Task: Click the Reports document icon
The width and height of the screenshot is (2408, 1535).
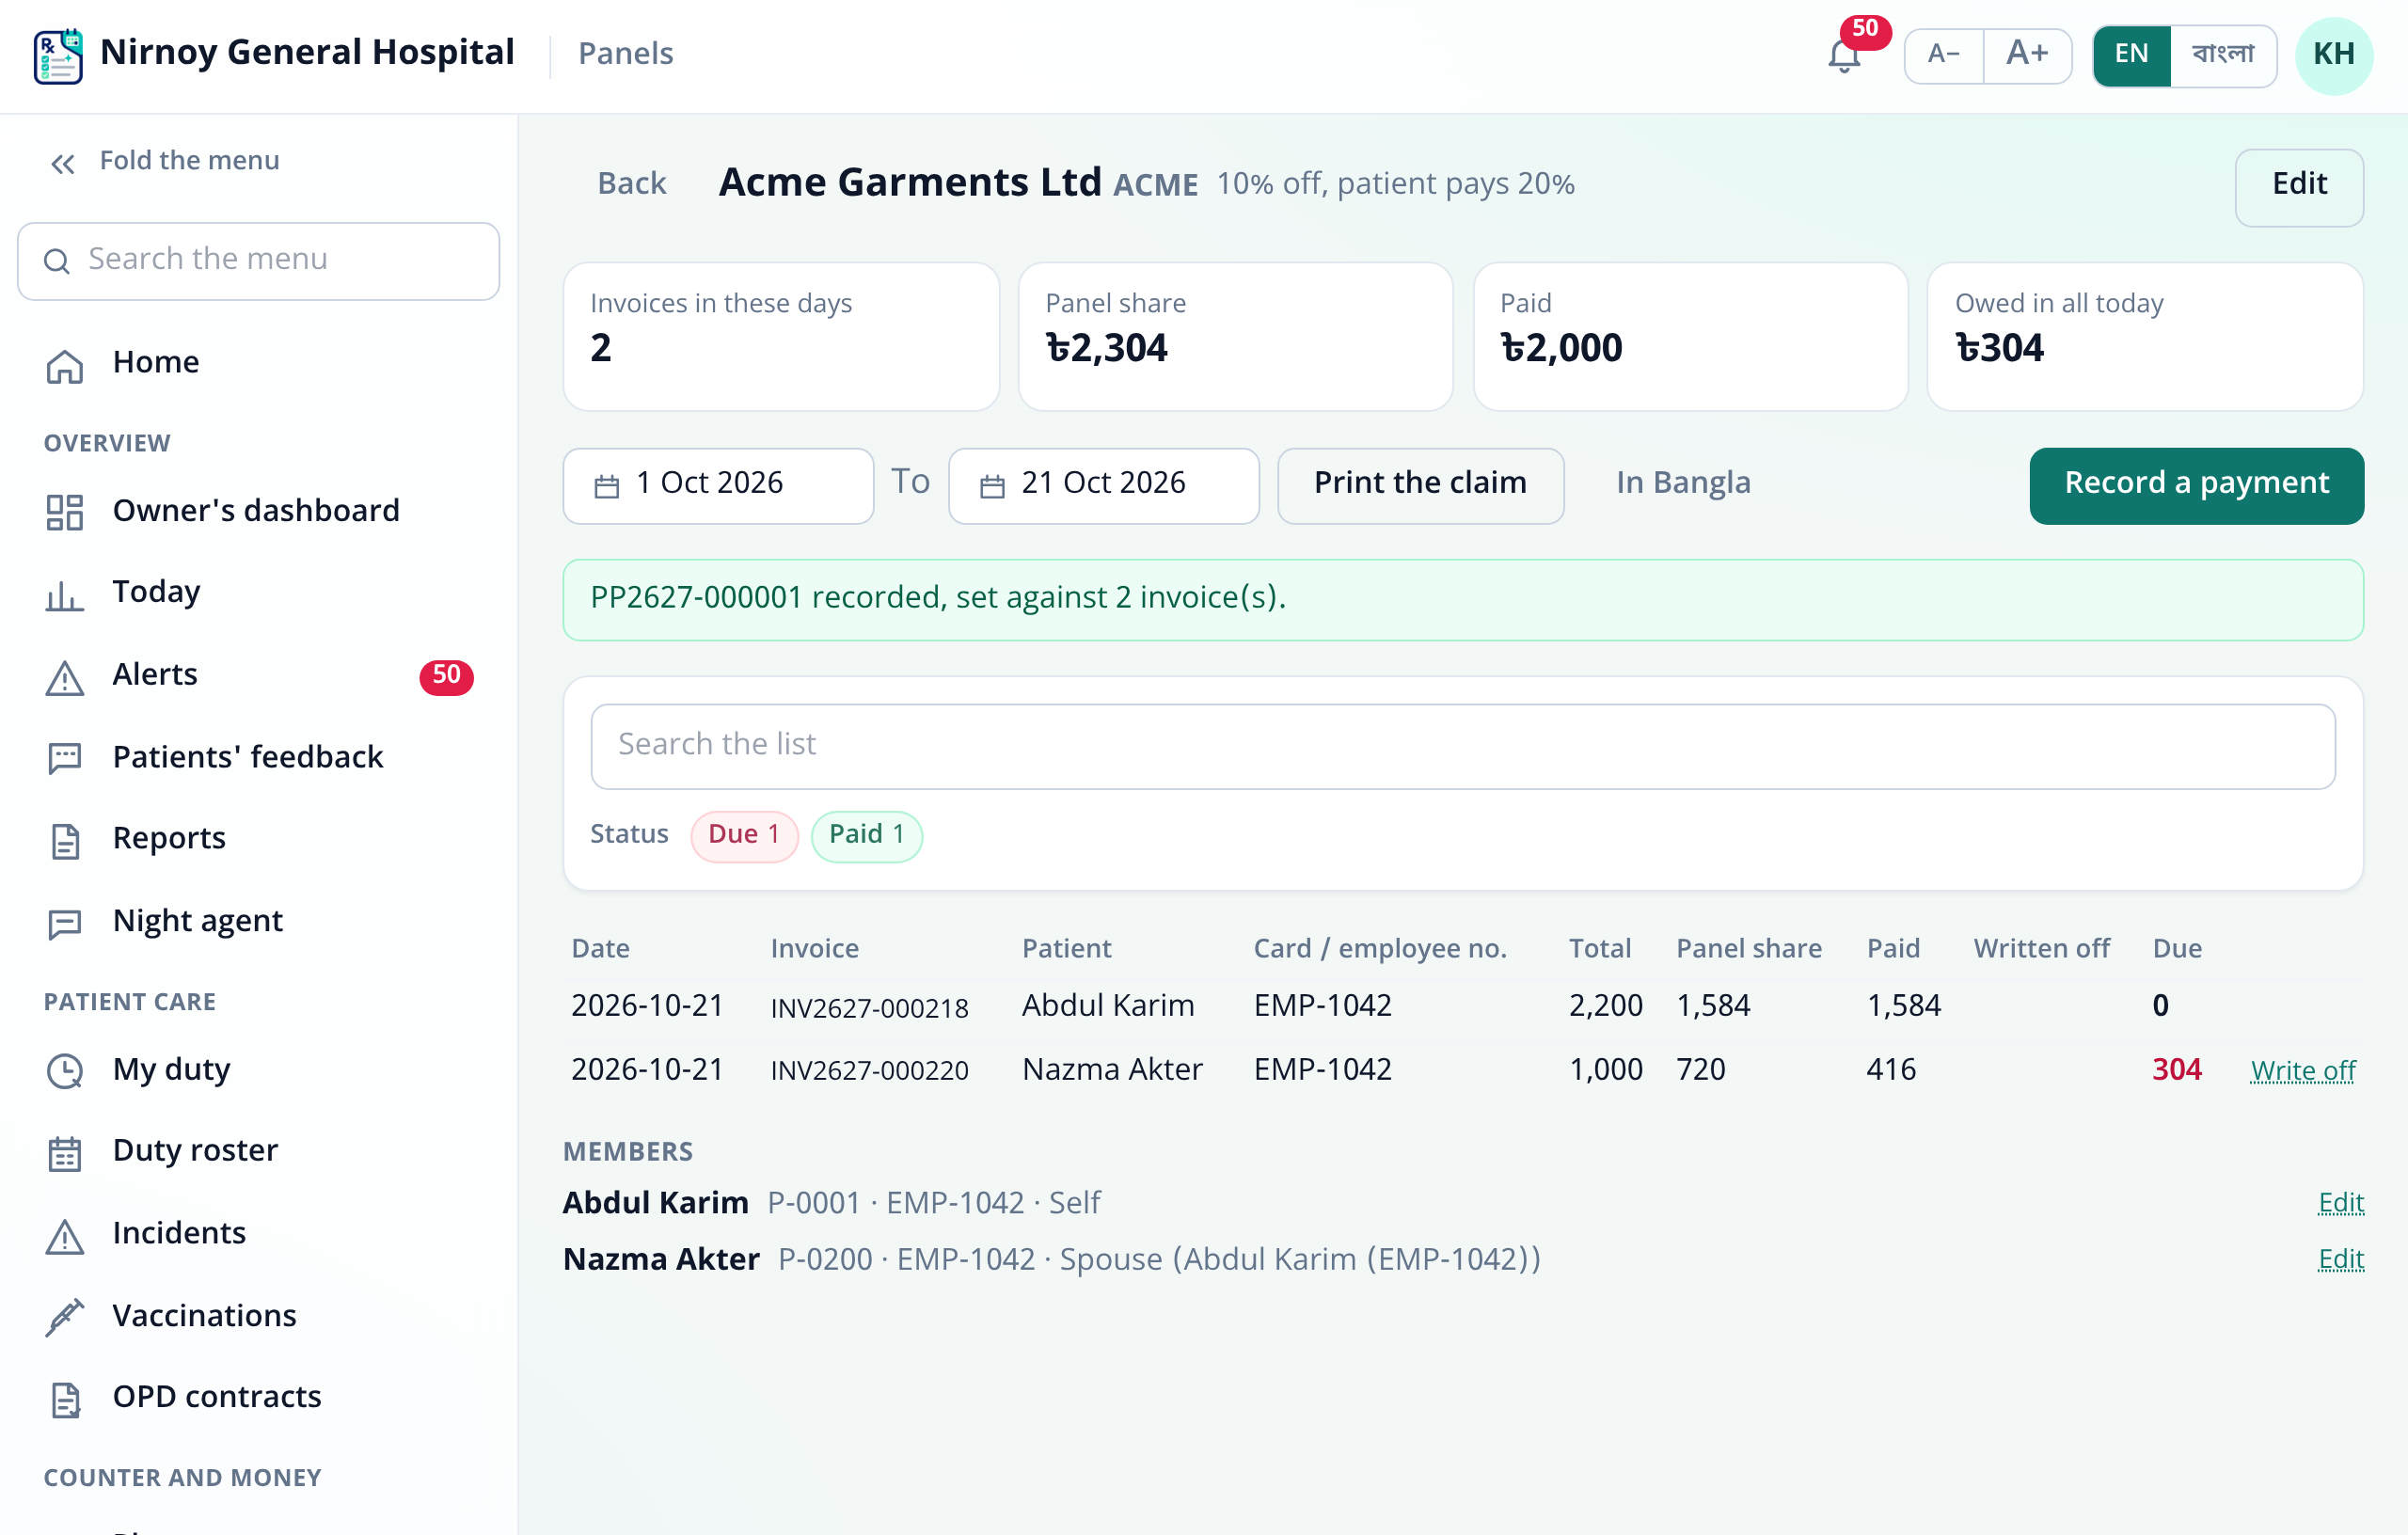Action: (x=65, y=840)
